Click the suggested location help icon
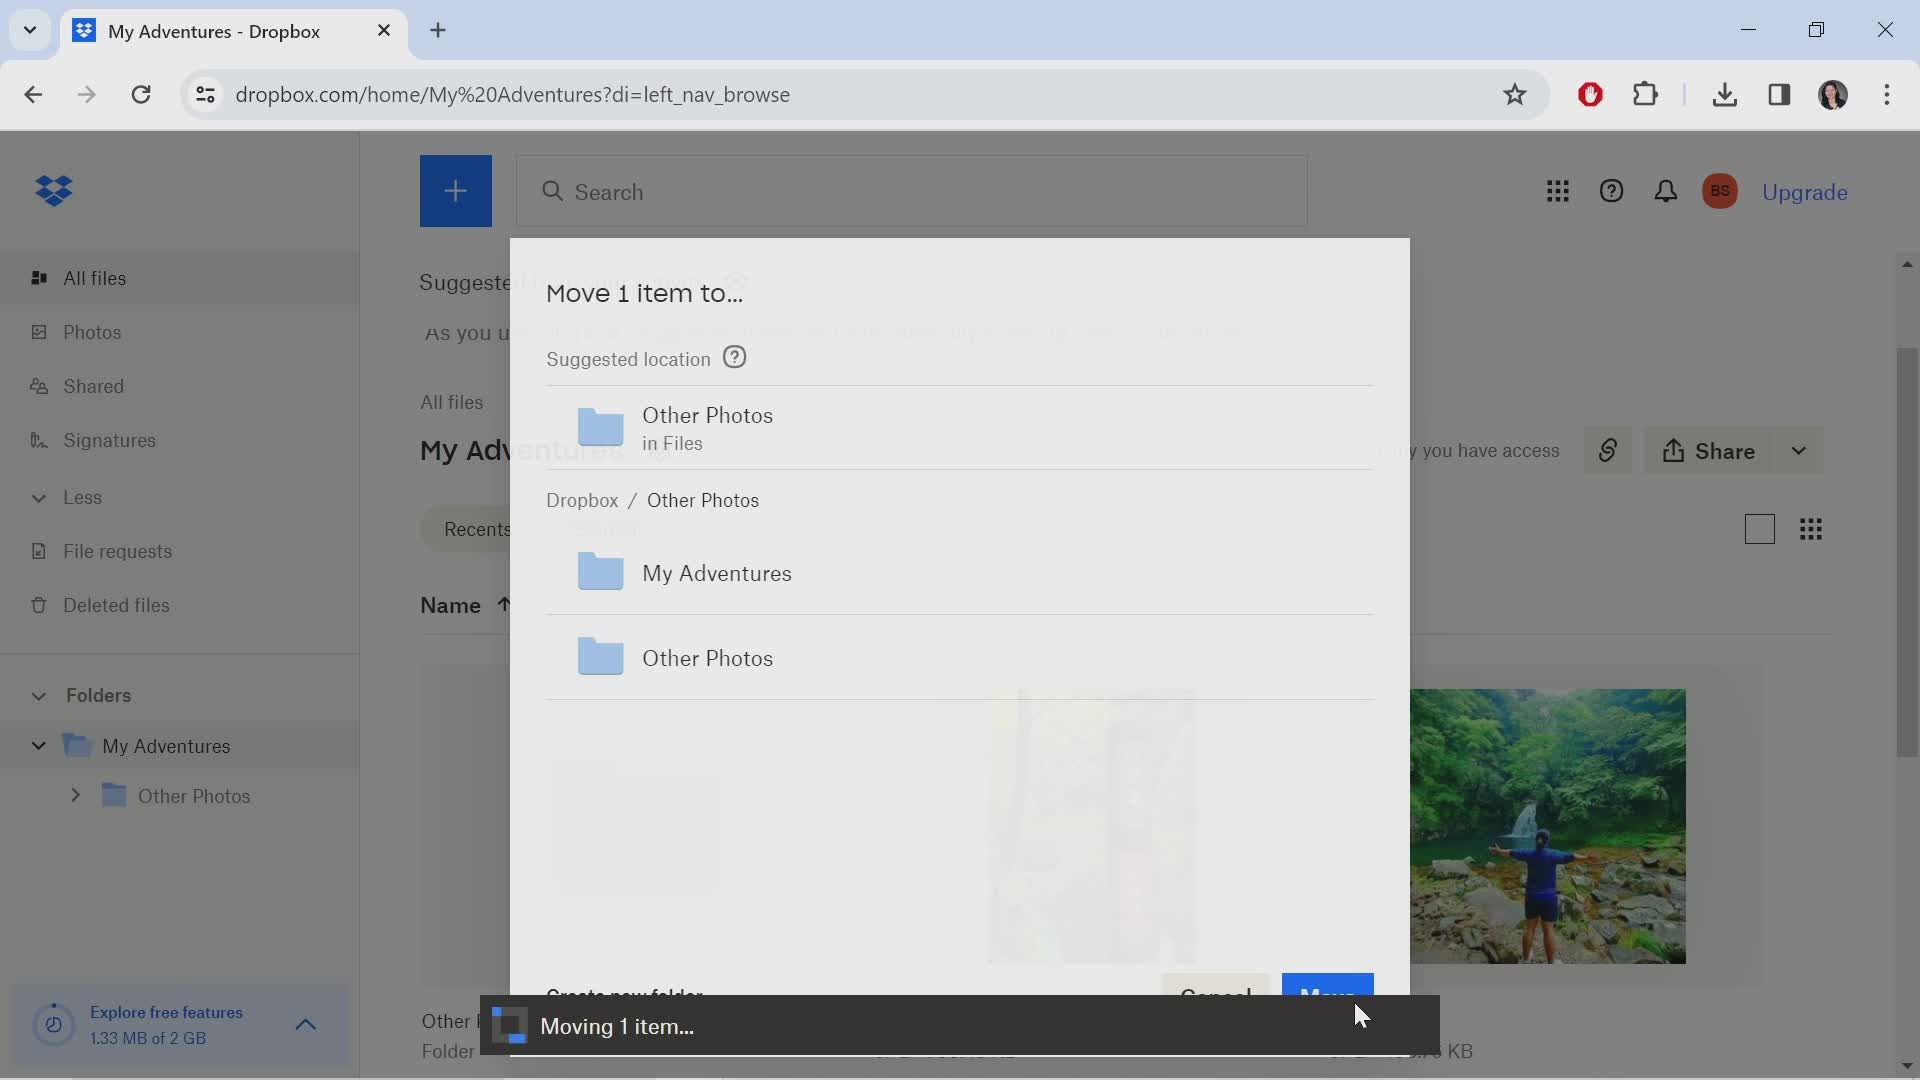 coord(733,357)
